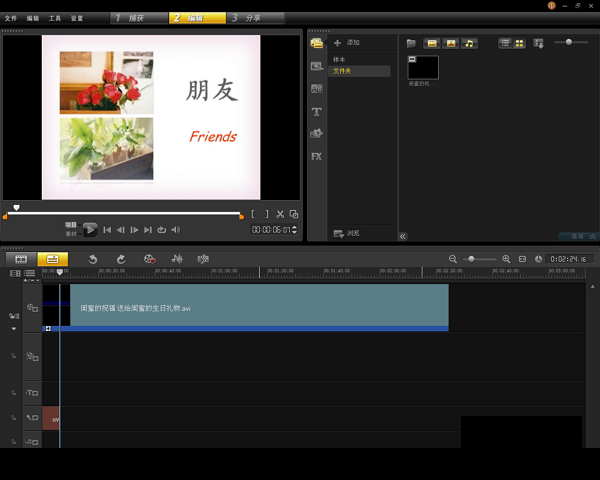This screenshot has width=600, height=480.
Task: Jump to the start (Home)
Action: click(x=107, y=230)
